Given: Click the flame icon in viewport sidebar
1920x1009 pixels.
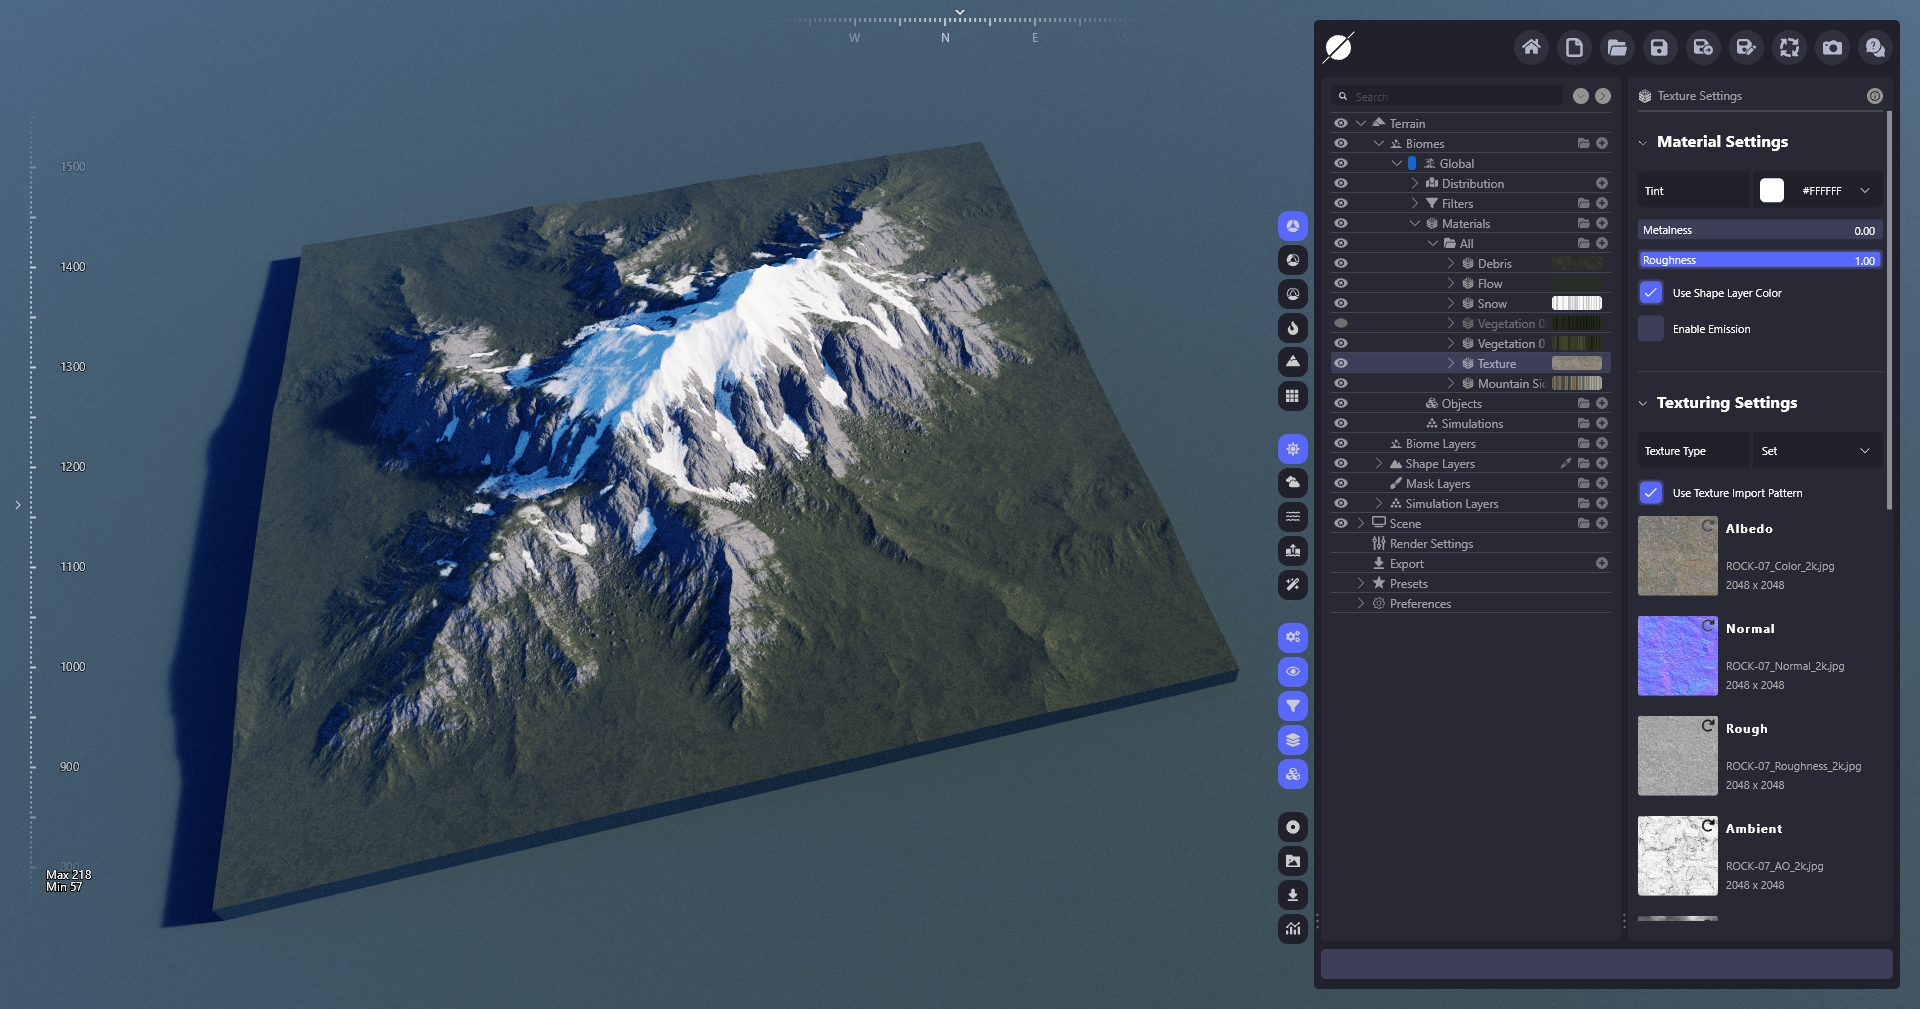Looking at the screenshot, I should click(1293, 328).
